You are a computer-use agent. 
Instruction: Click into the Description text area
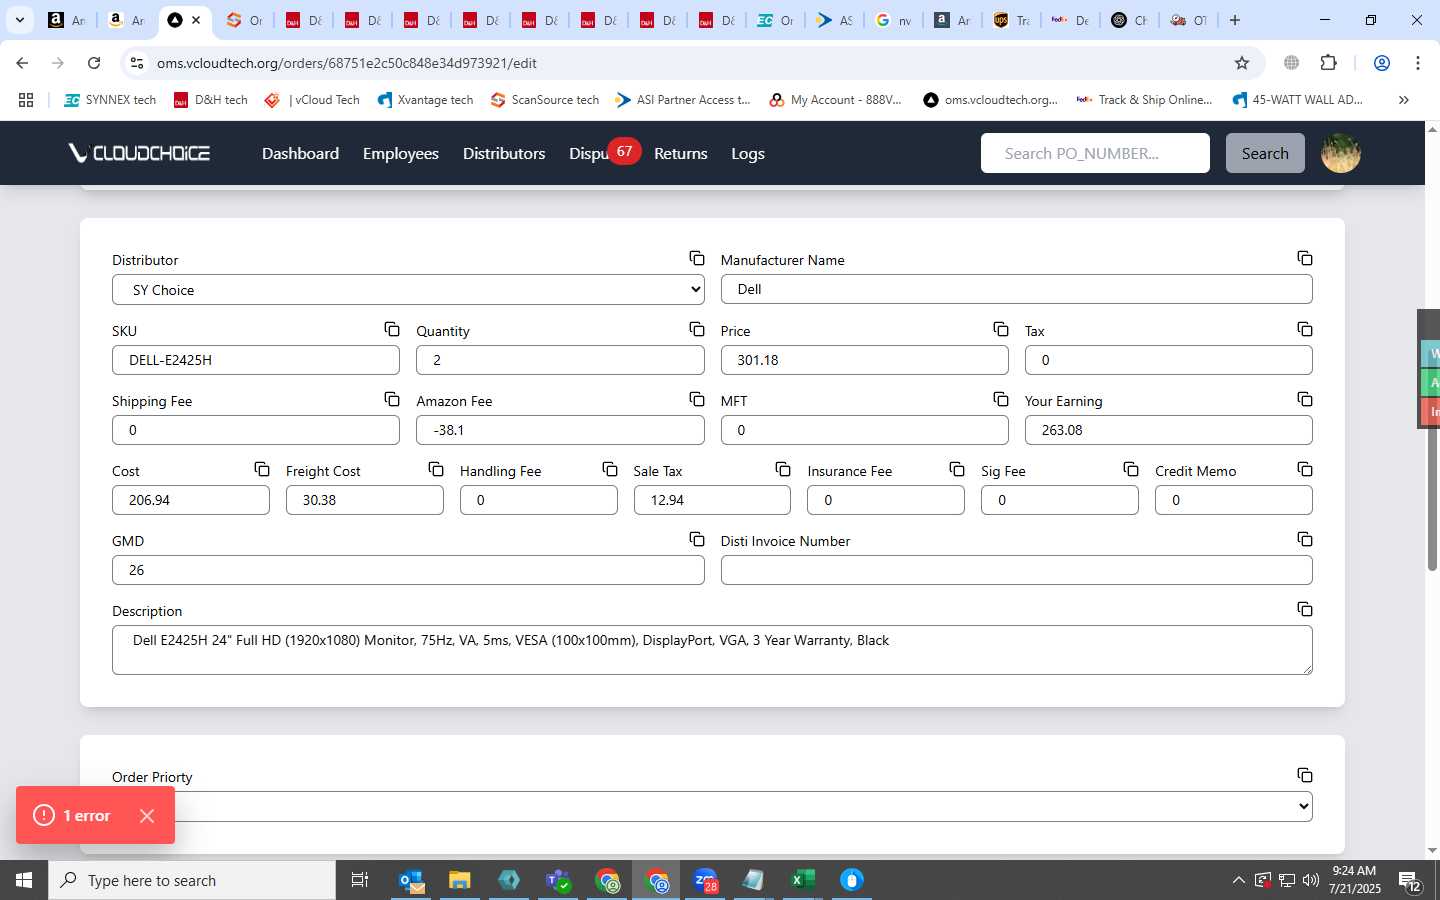tap(712, 650)
